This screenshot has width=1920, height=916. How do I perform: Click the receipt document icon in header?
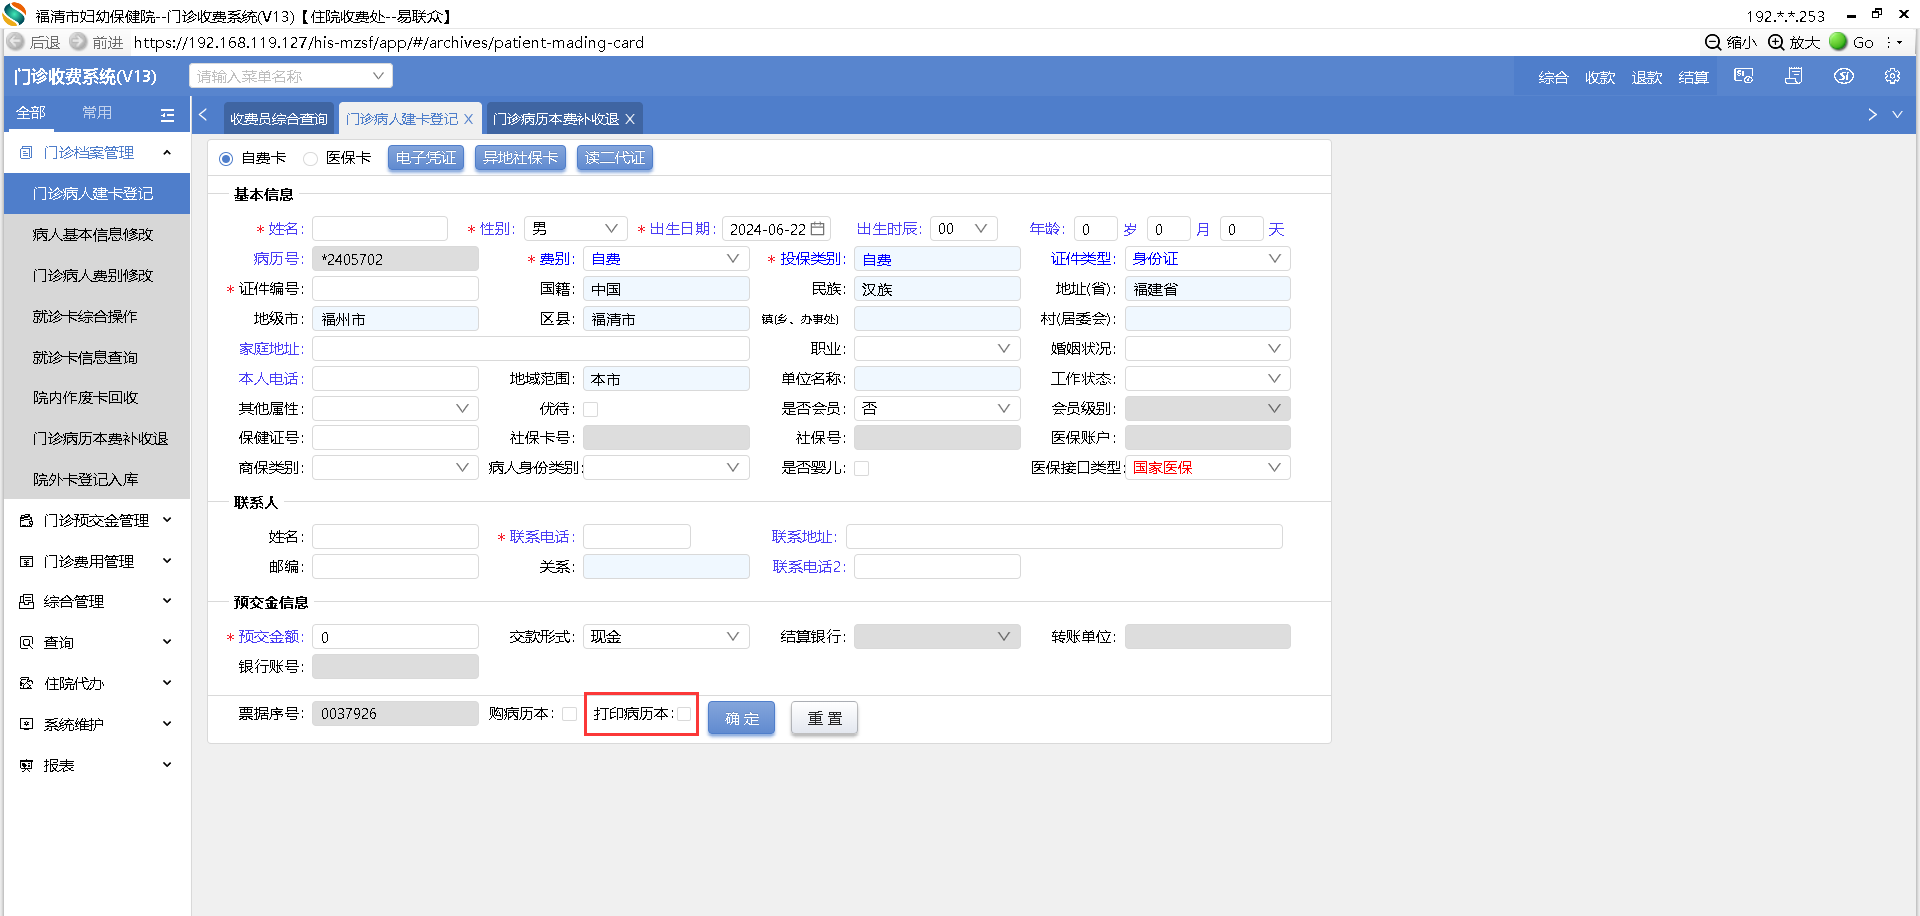(1794, 77)
